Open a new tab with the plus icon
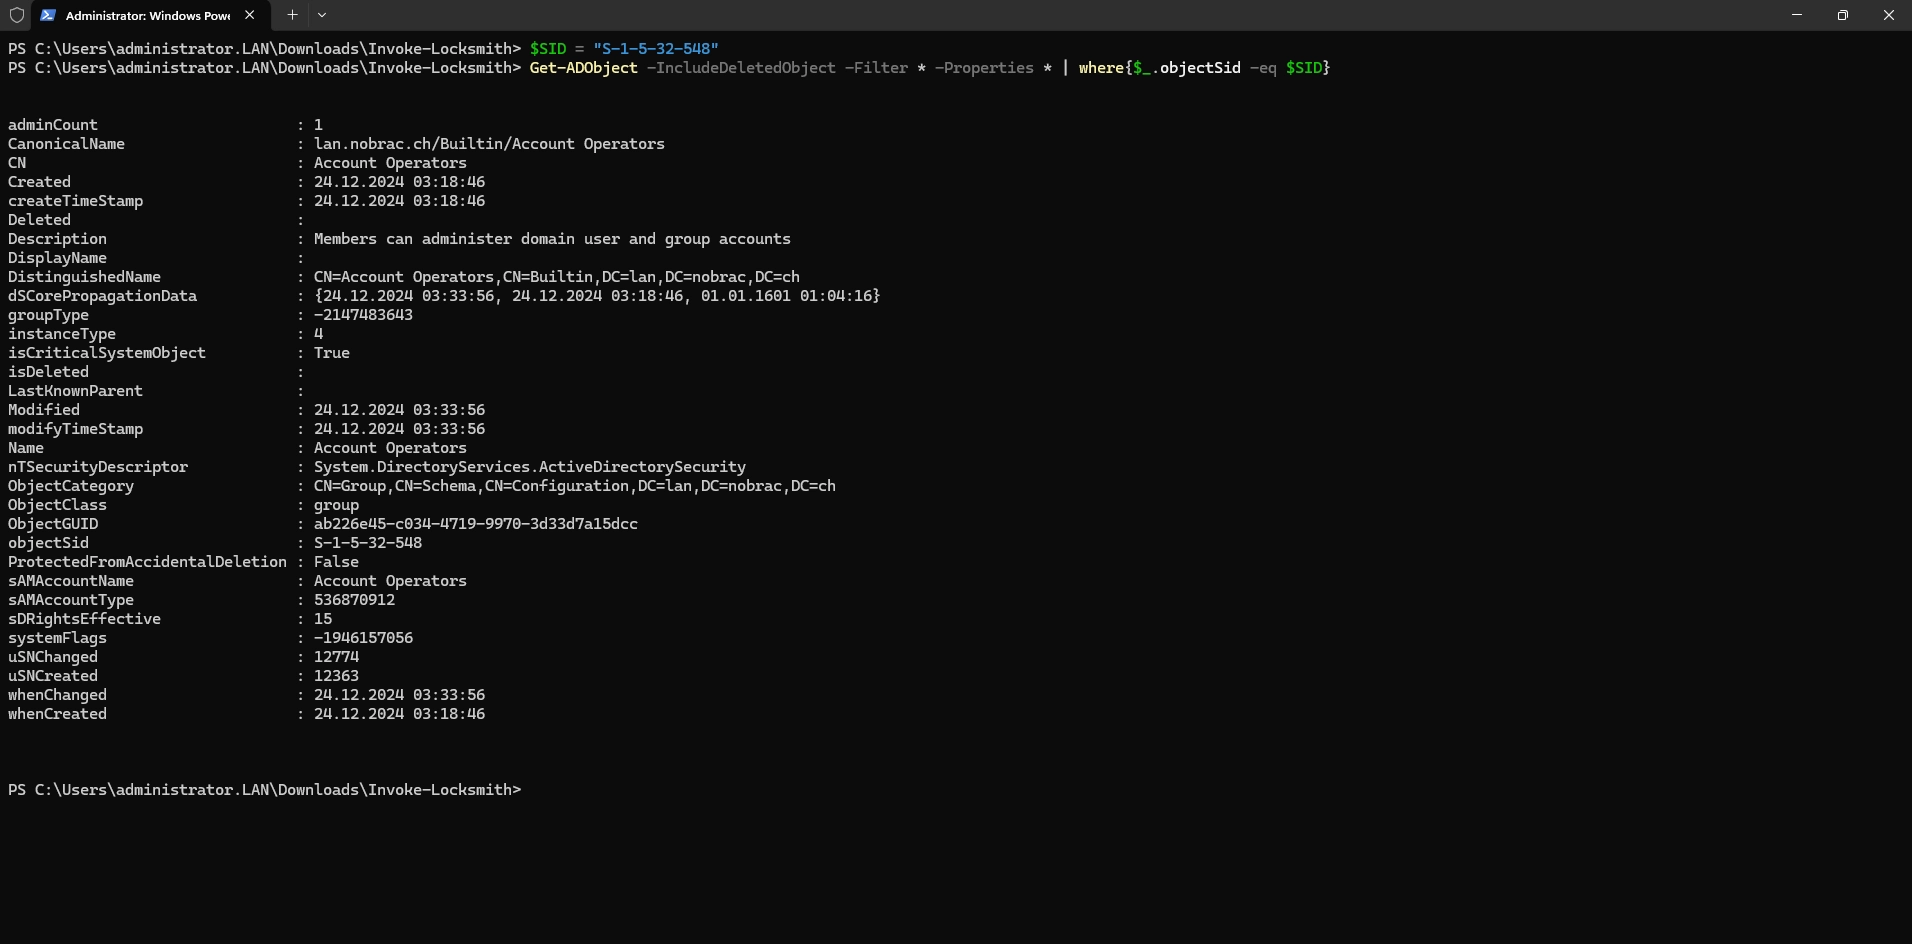Viewport: 1912px width, 944px height. pyautogui.click(x=292, y=15)
